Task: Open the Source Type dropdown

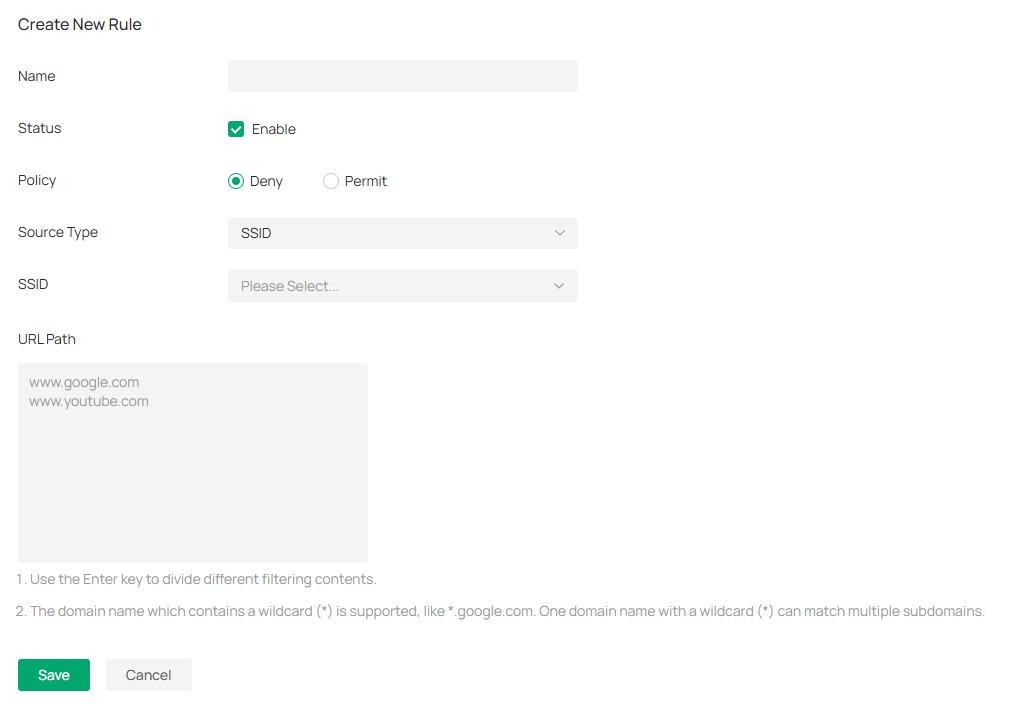Action: 403,233
